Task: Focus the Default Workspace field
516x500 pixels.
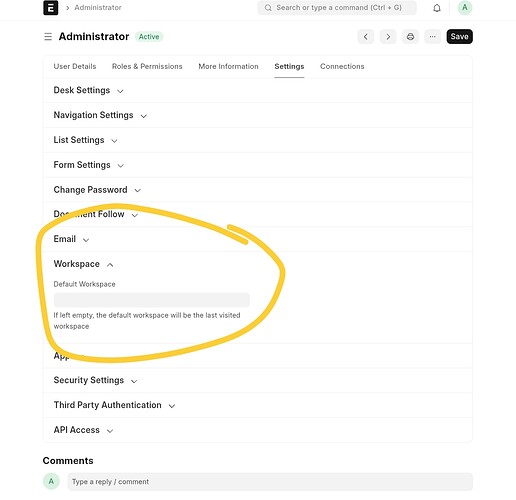Action: tap(152, 300)
